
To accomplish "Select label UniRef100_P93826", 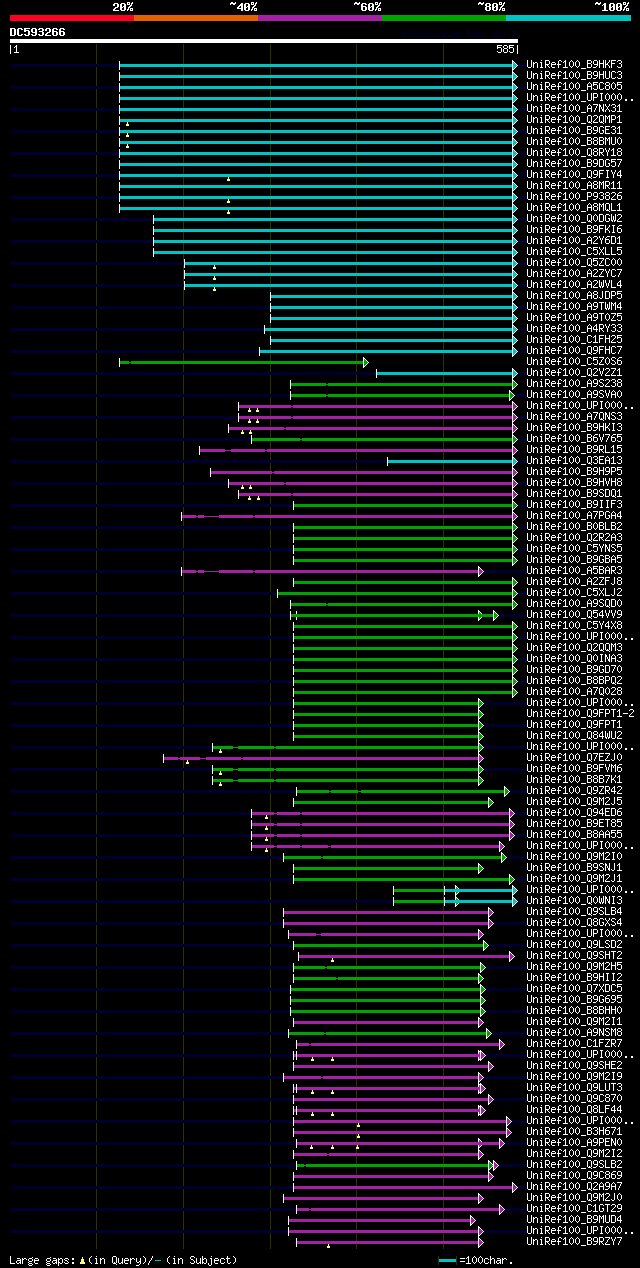I will coord(574,197).
